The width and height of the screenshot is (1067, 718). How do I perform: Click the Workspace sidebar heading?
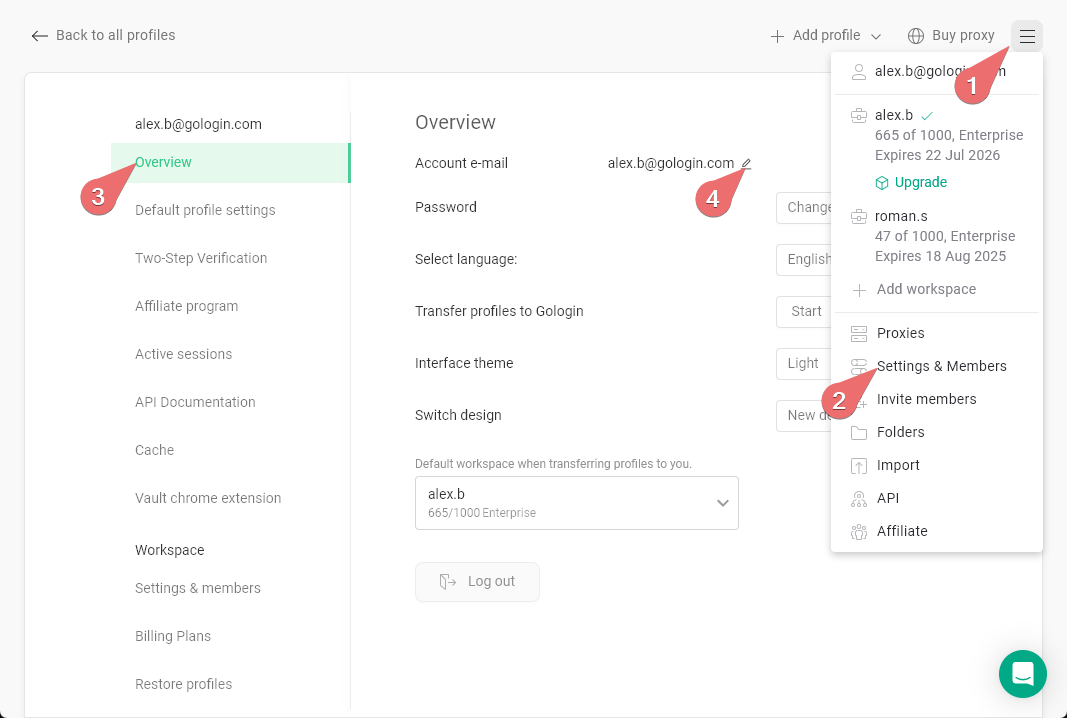[169, 550]
